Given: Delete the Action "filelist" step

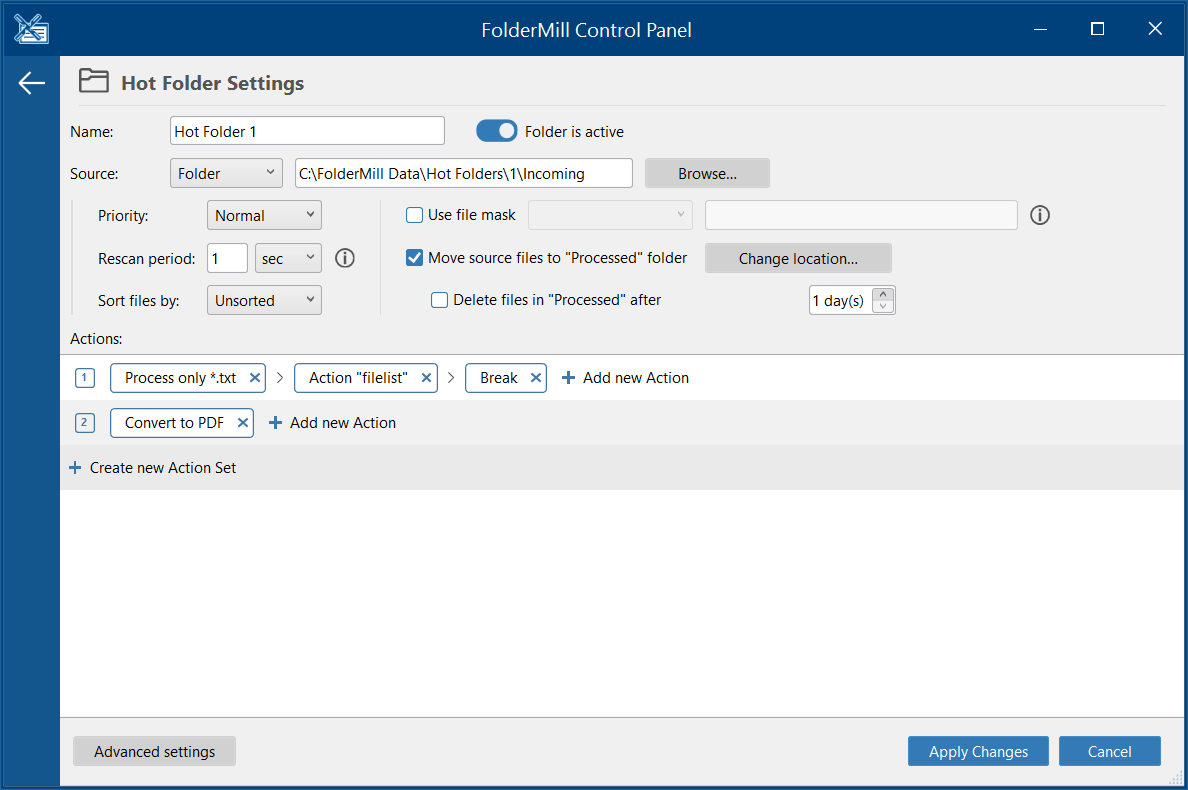Looking at the screenshot, I should 426,377.
